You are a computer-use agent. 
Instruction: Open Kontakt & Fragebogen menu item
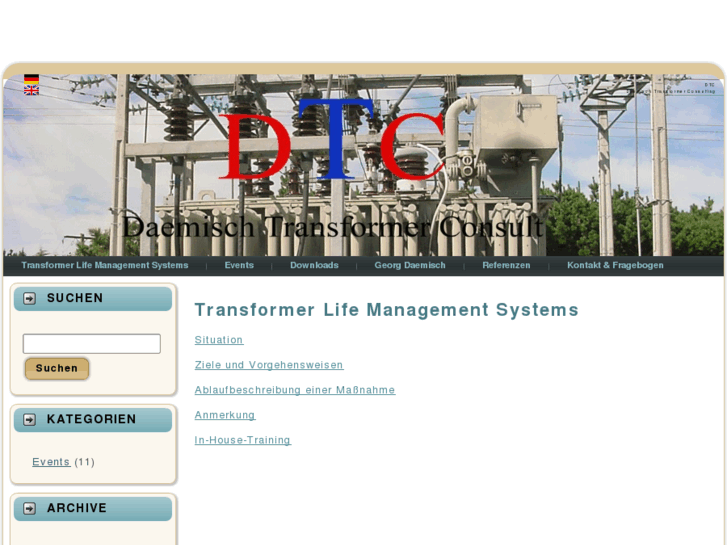pos(615,265)
